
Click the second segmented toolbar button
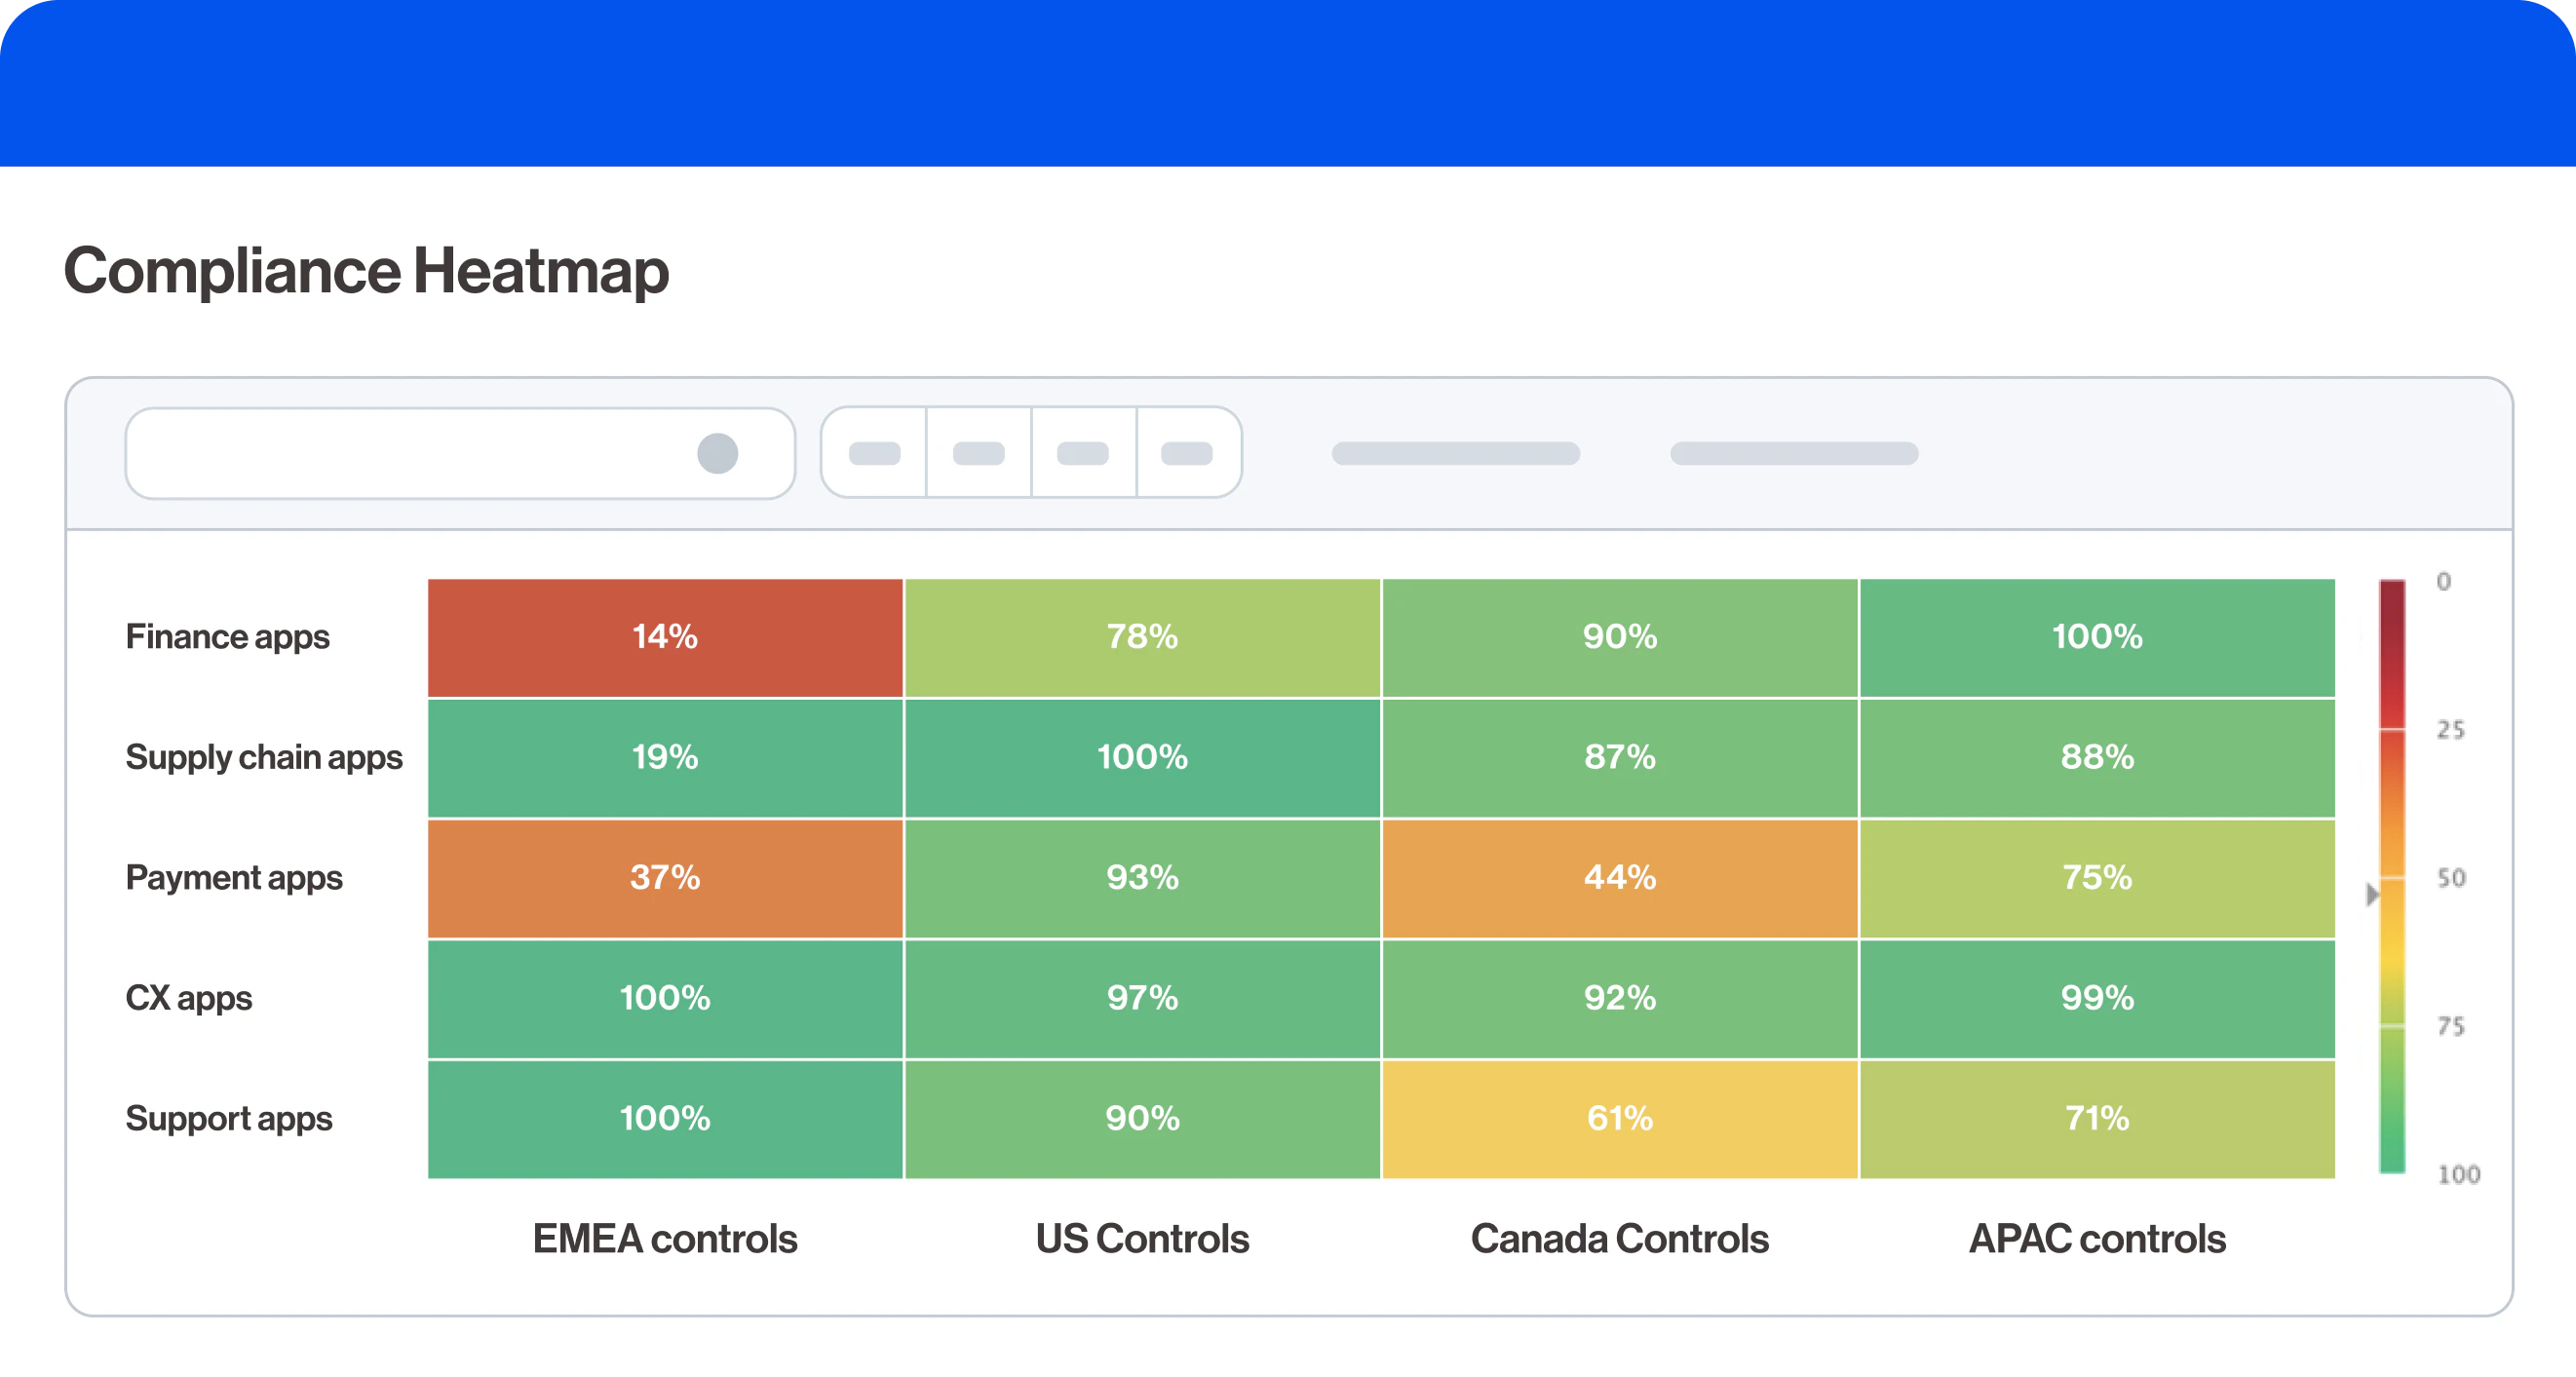[x=978, y=453]
